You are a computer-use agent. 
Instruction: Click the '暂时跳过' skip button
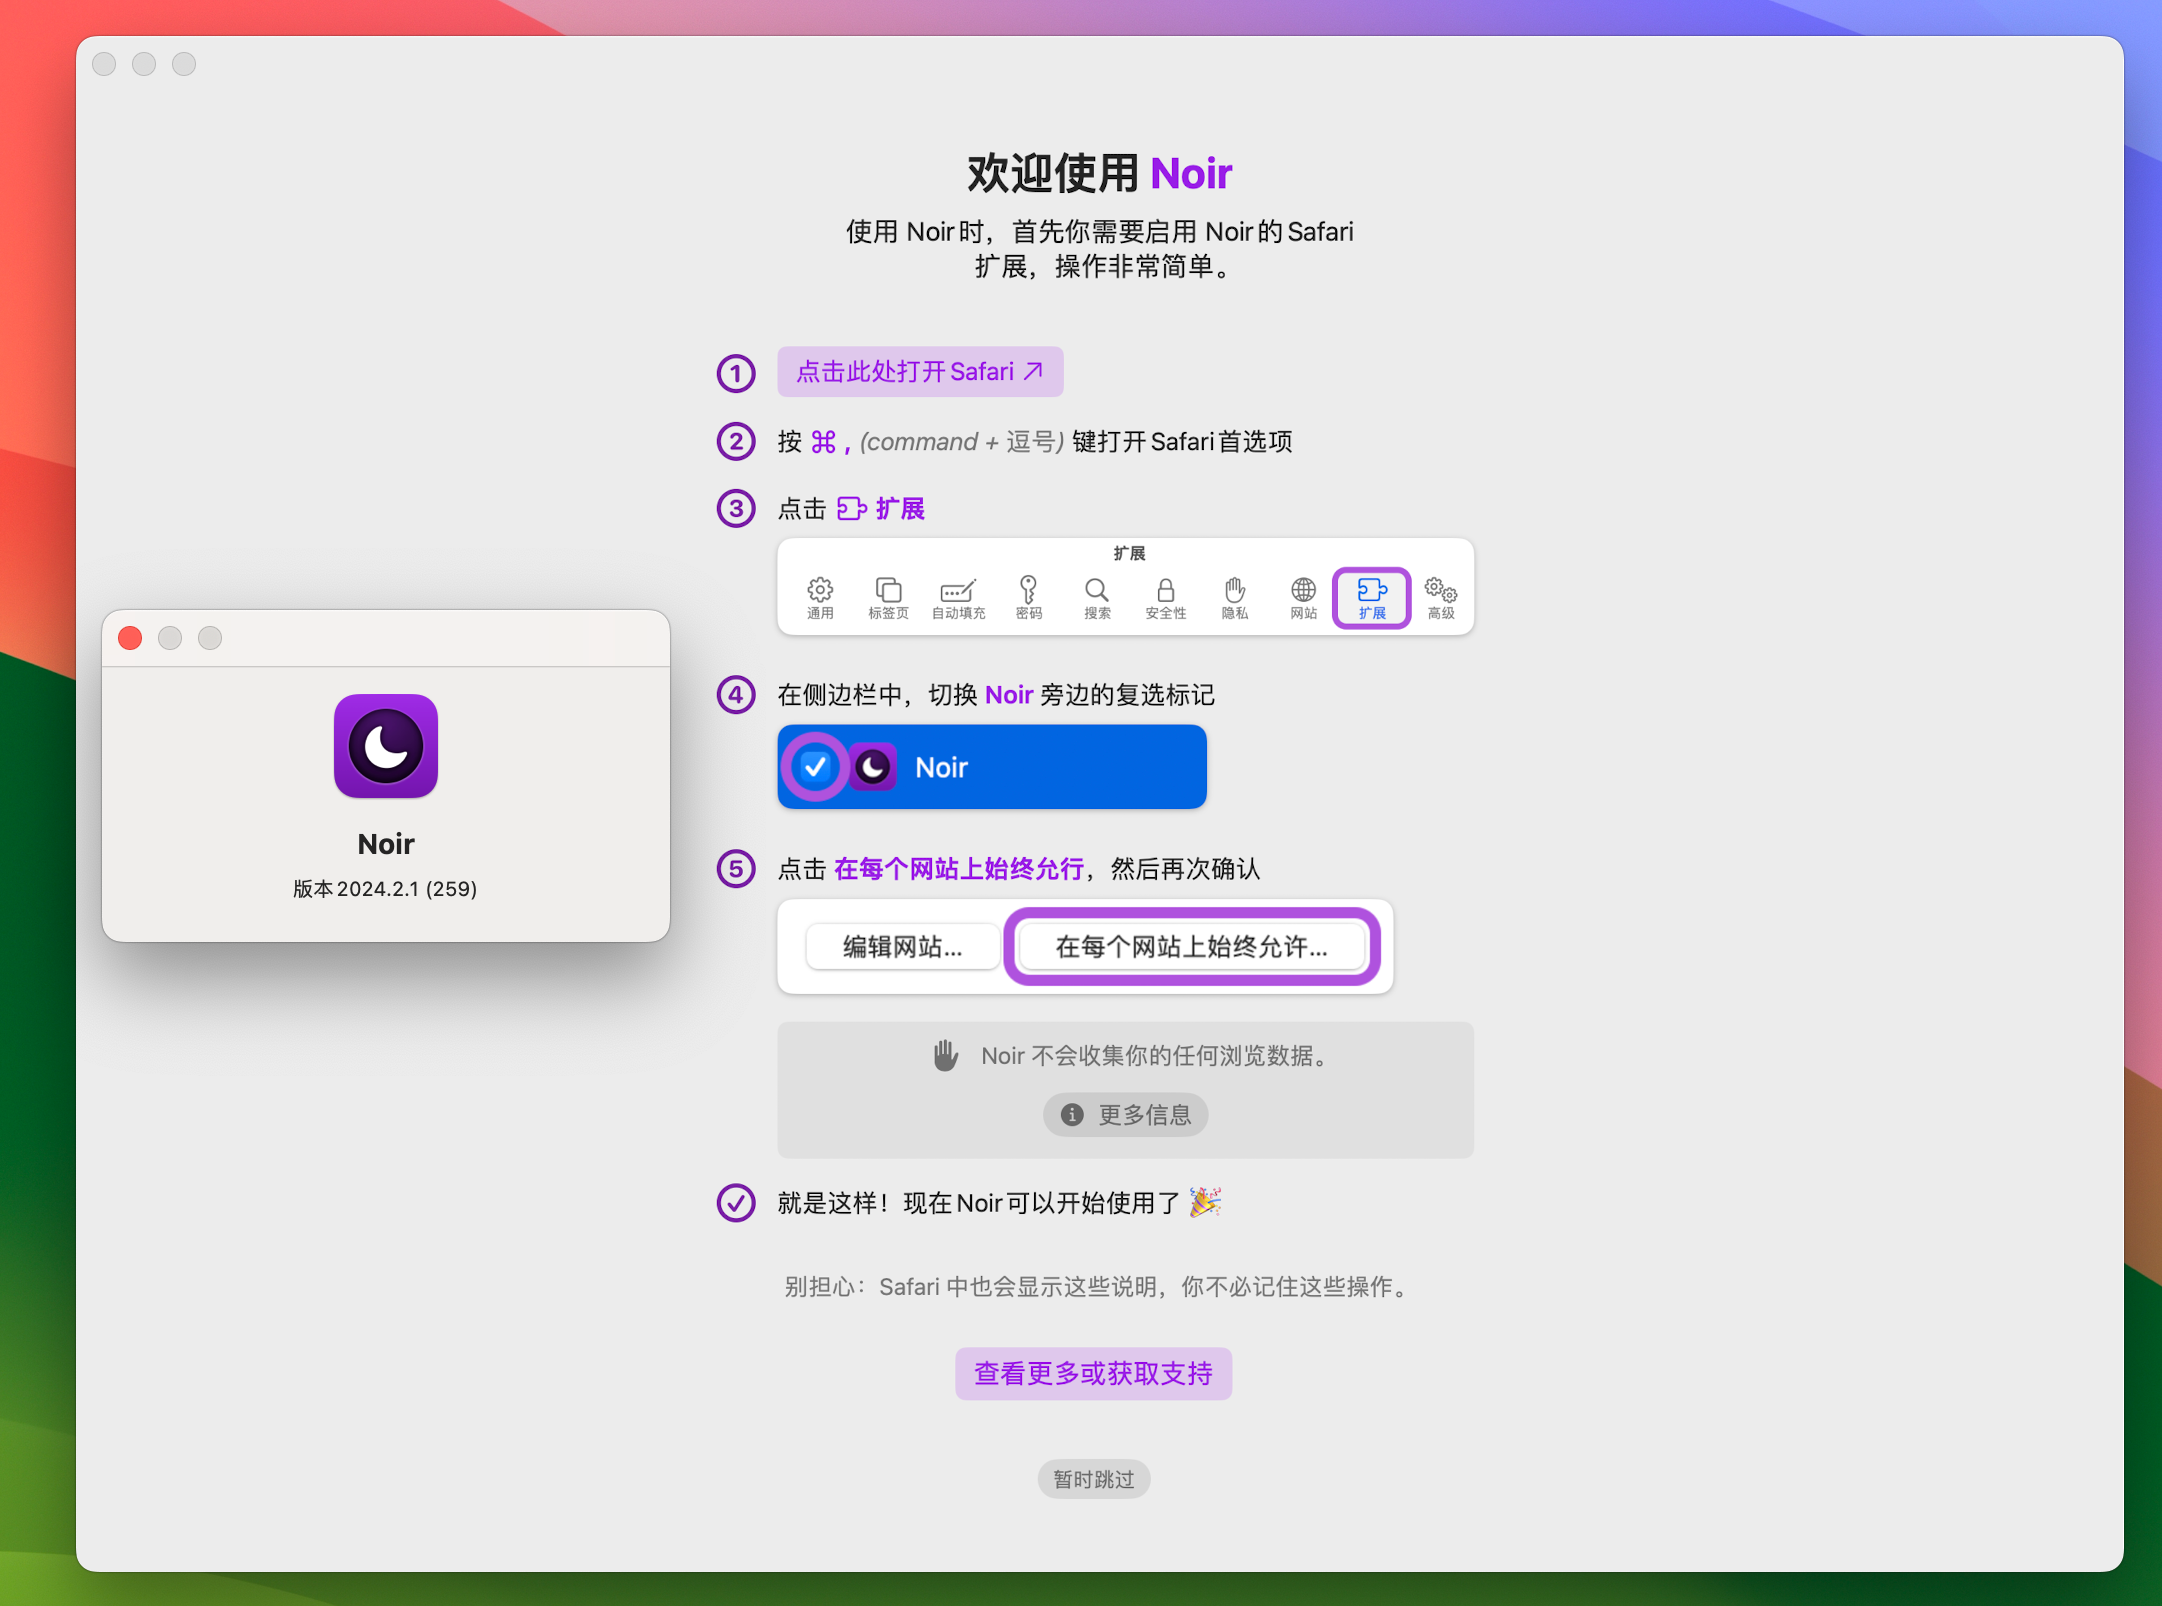(1094, 1479)
